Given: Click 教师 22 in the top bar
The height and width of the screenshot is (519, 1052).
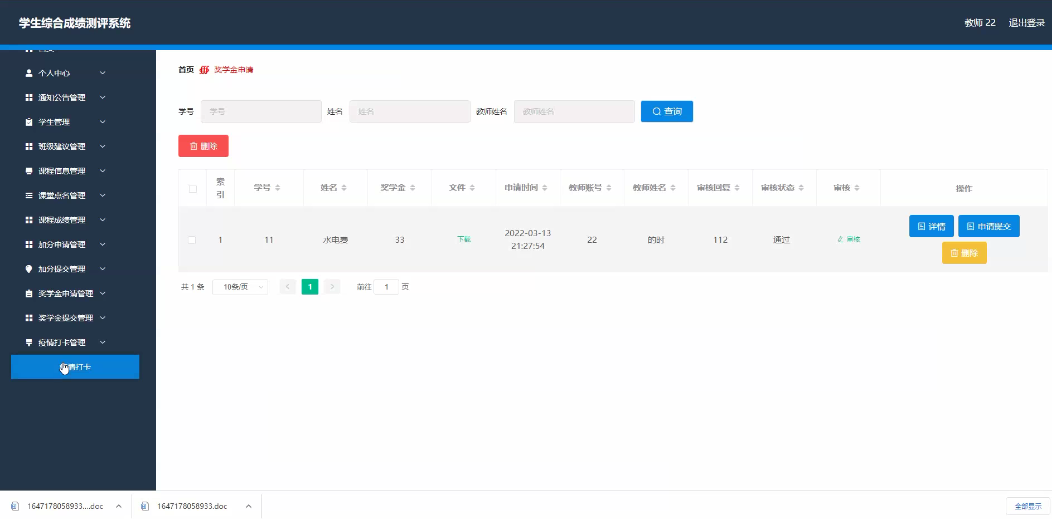Looking at the screenshot, I should click(980, 23).
